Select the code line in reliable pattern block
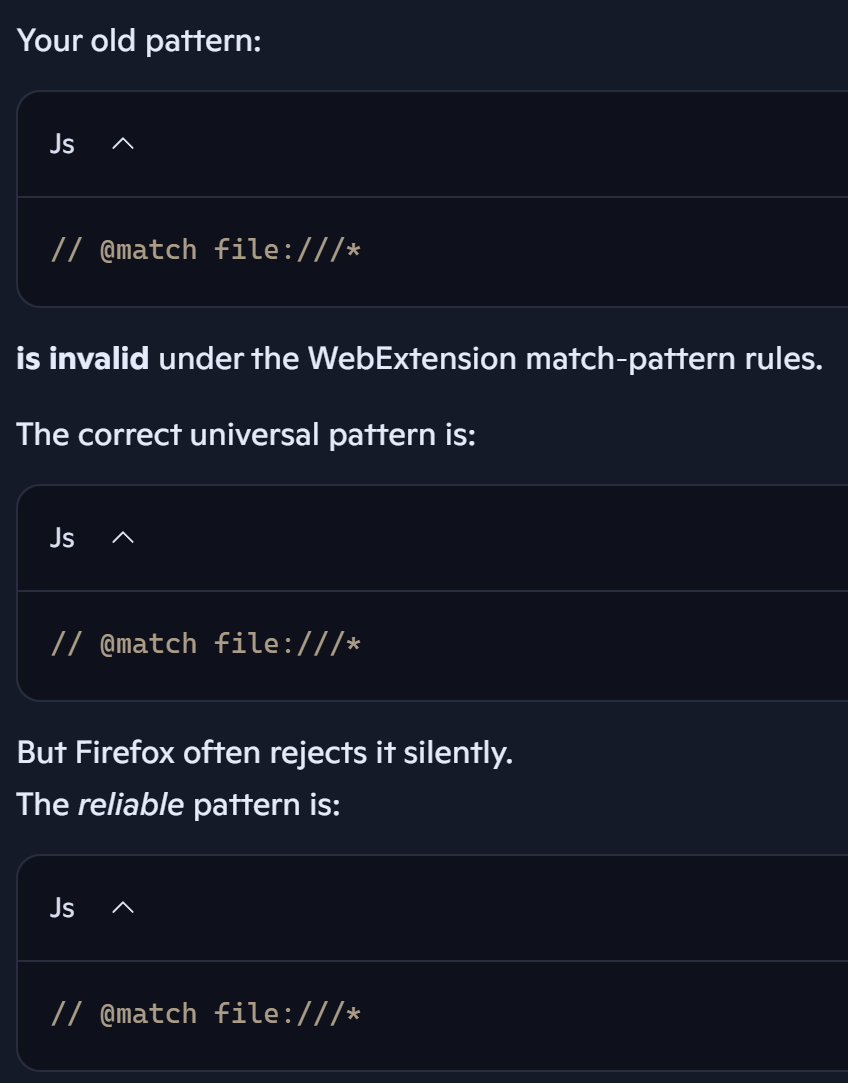 click(x=206, y=1014)
